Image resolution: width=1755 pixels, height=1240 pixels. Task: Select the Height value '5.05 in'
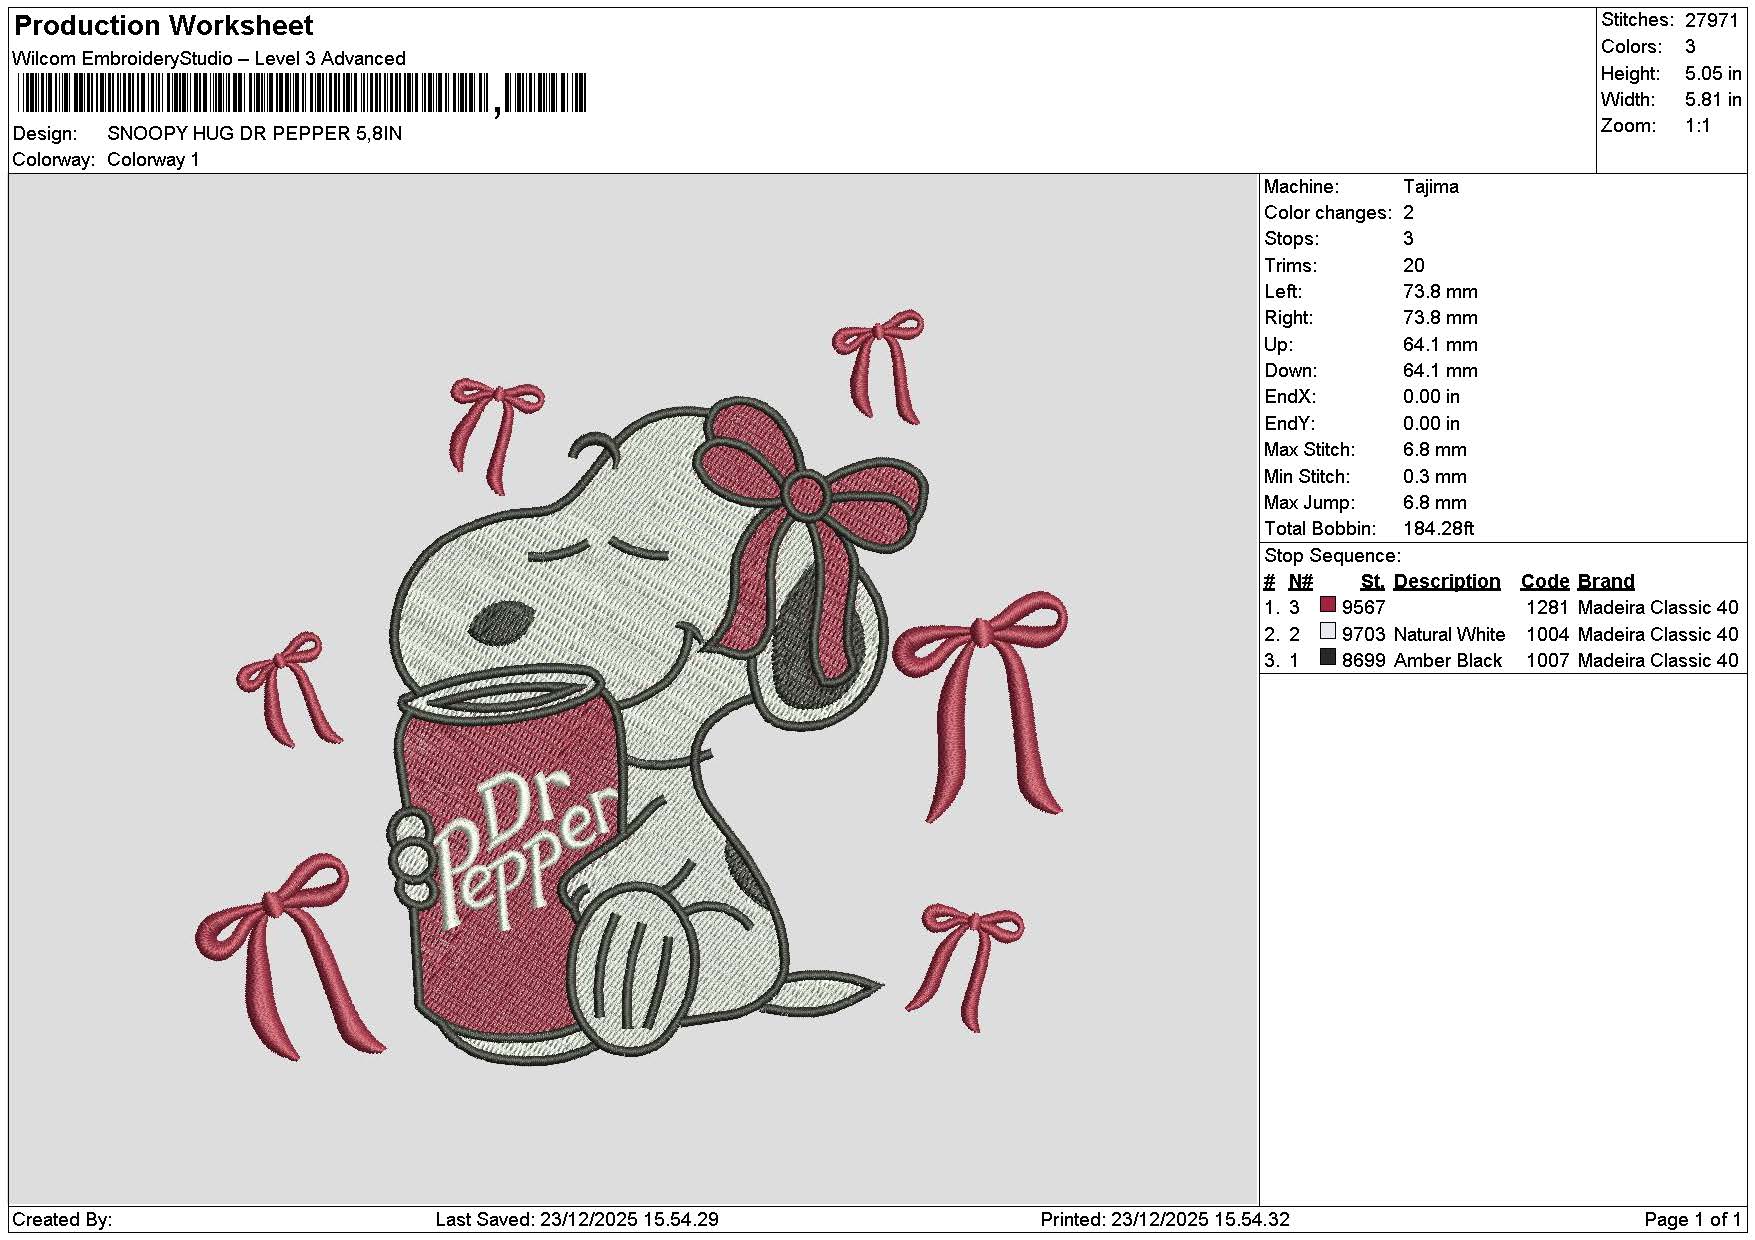pyautogui.click(x=1713, y=74)
